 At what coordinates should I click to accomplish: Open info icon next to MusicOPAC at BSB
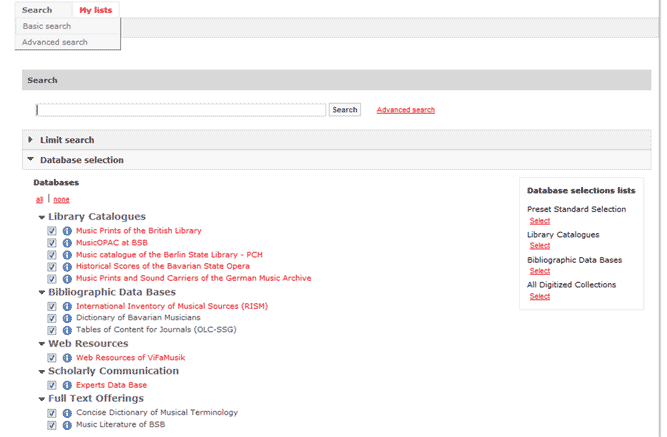67,243
